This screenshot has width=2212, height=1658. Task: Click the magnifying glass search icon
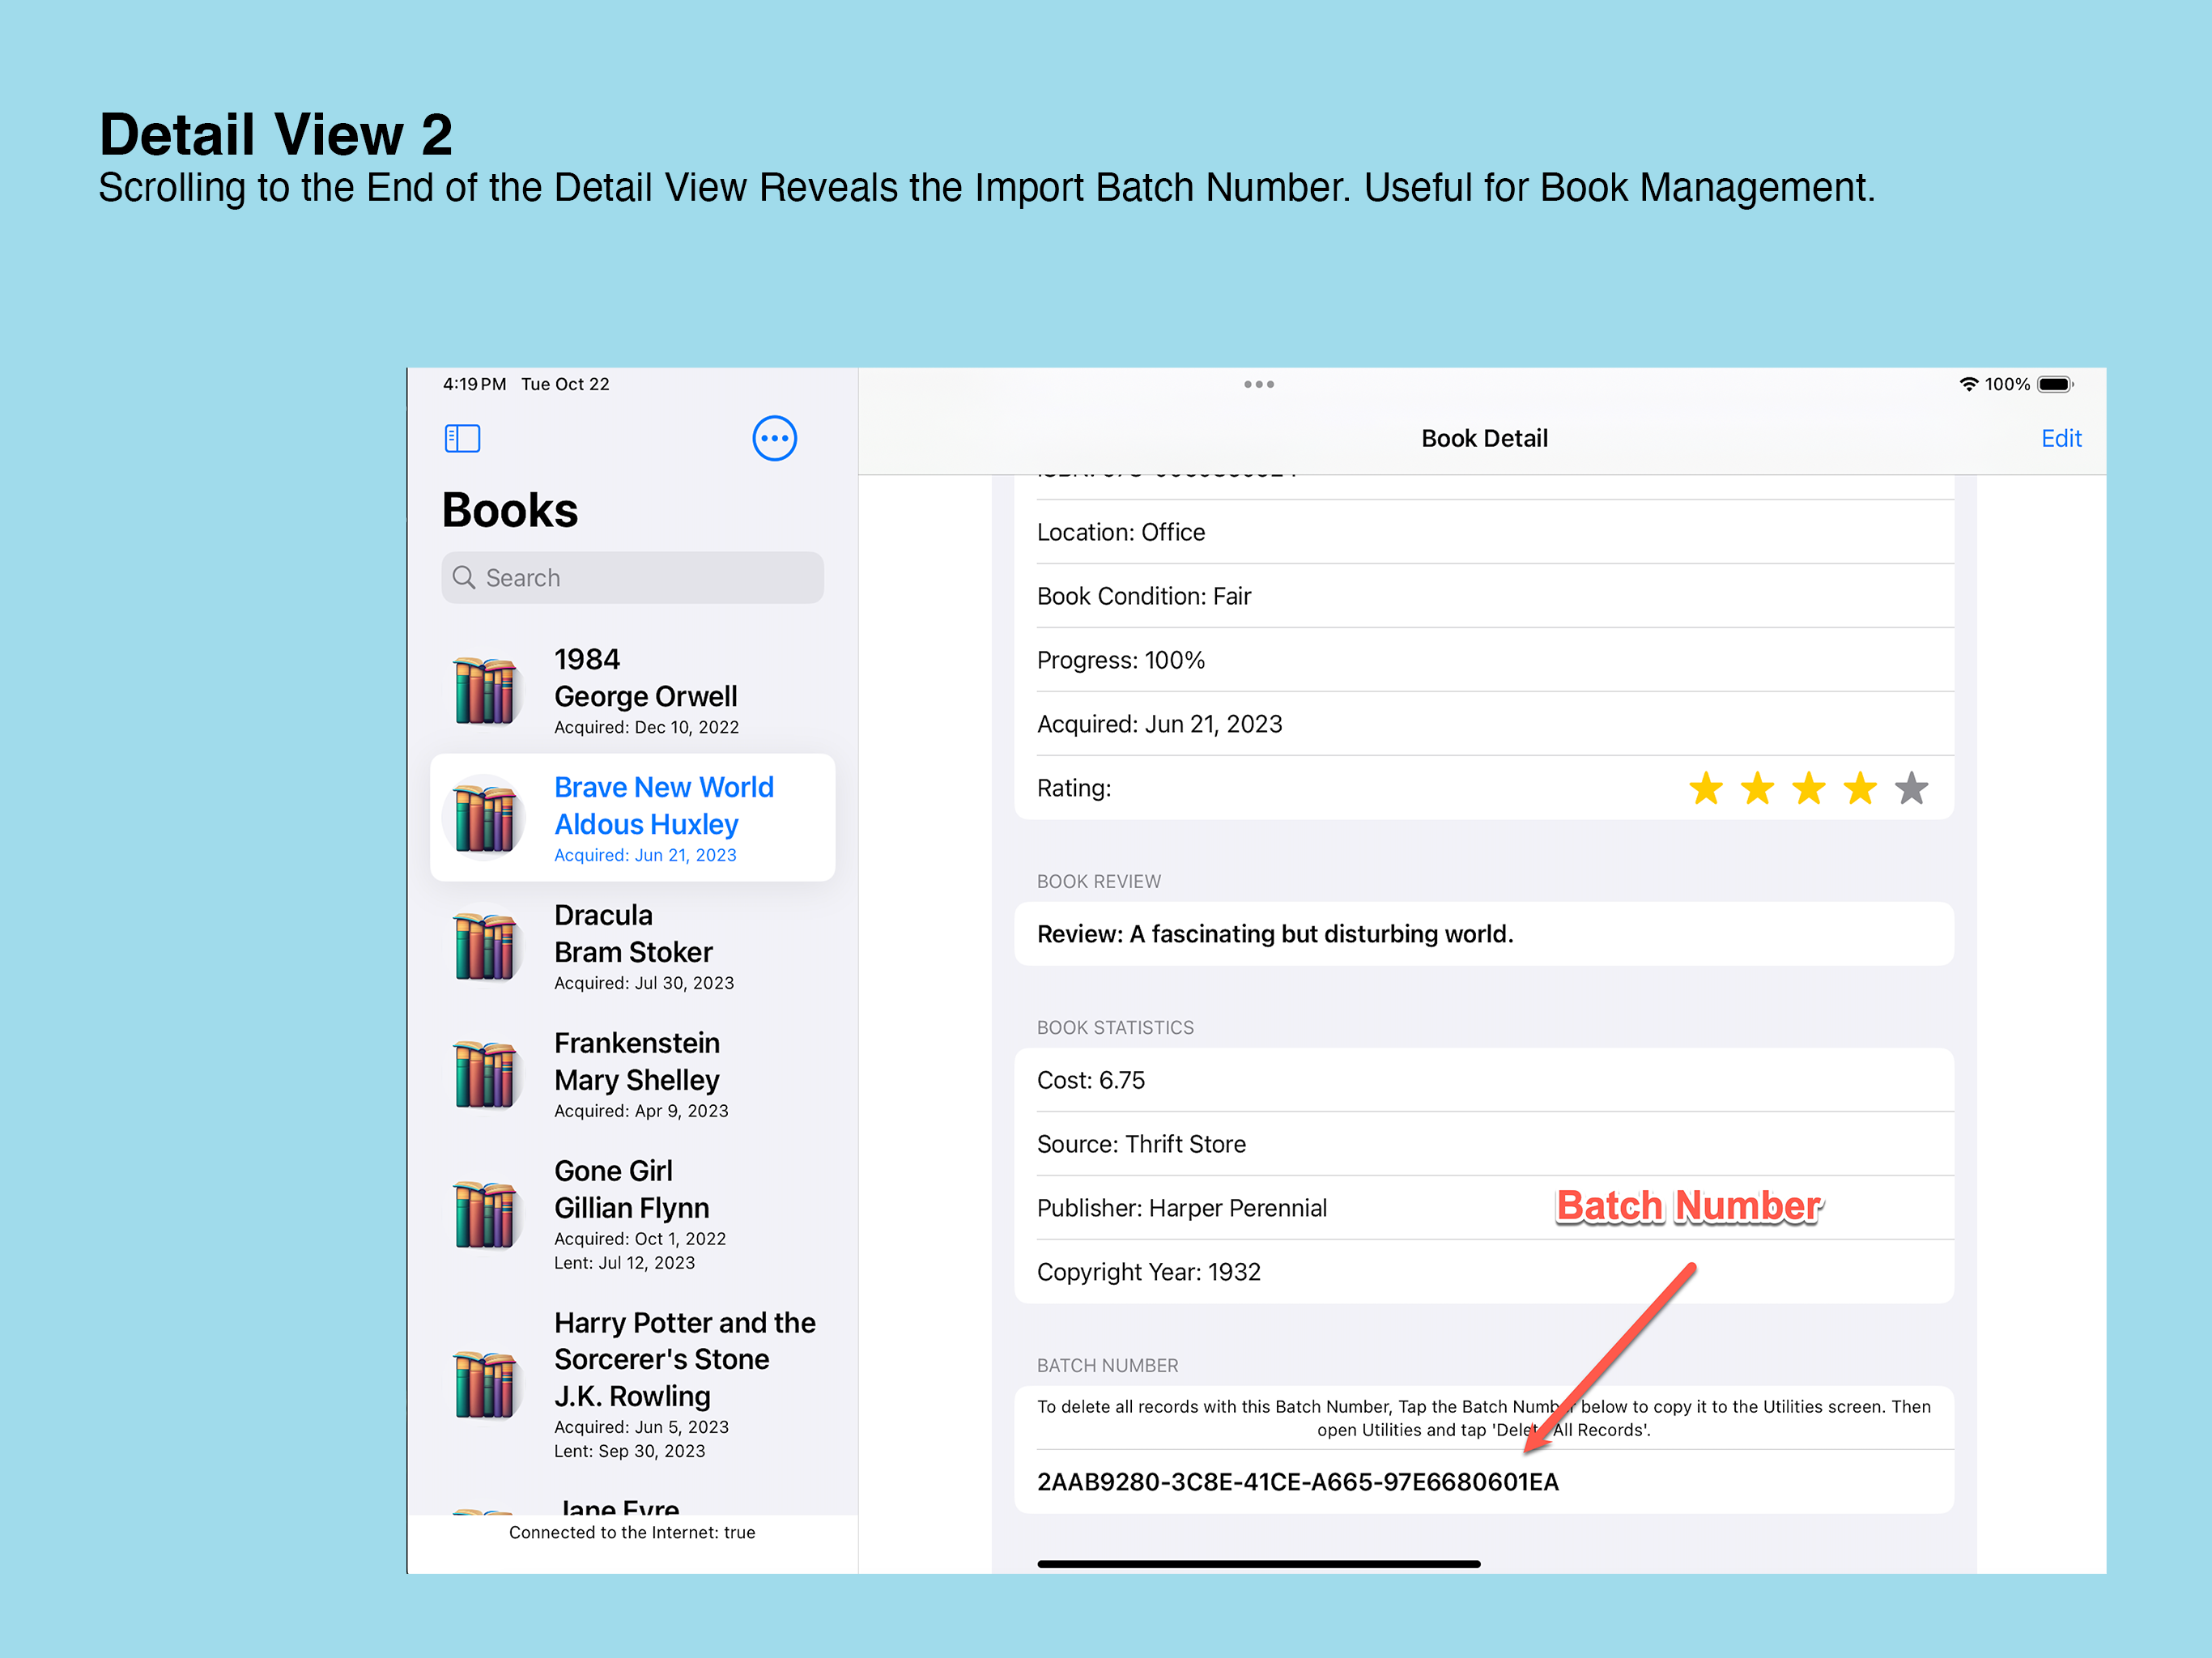click(463, 577)
